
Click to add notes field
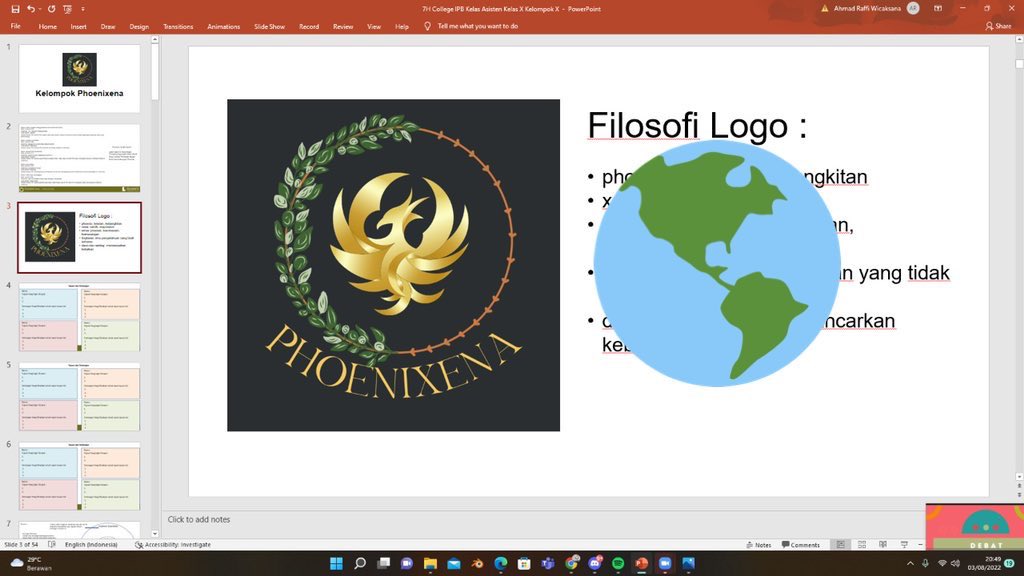(x=199, y=519)
